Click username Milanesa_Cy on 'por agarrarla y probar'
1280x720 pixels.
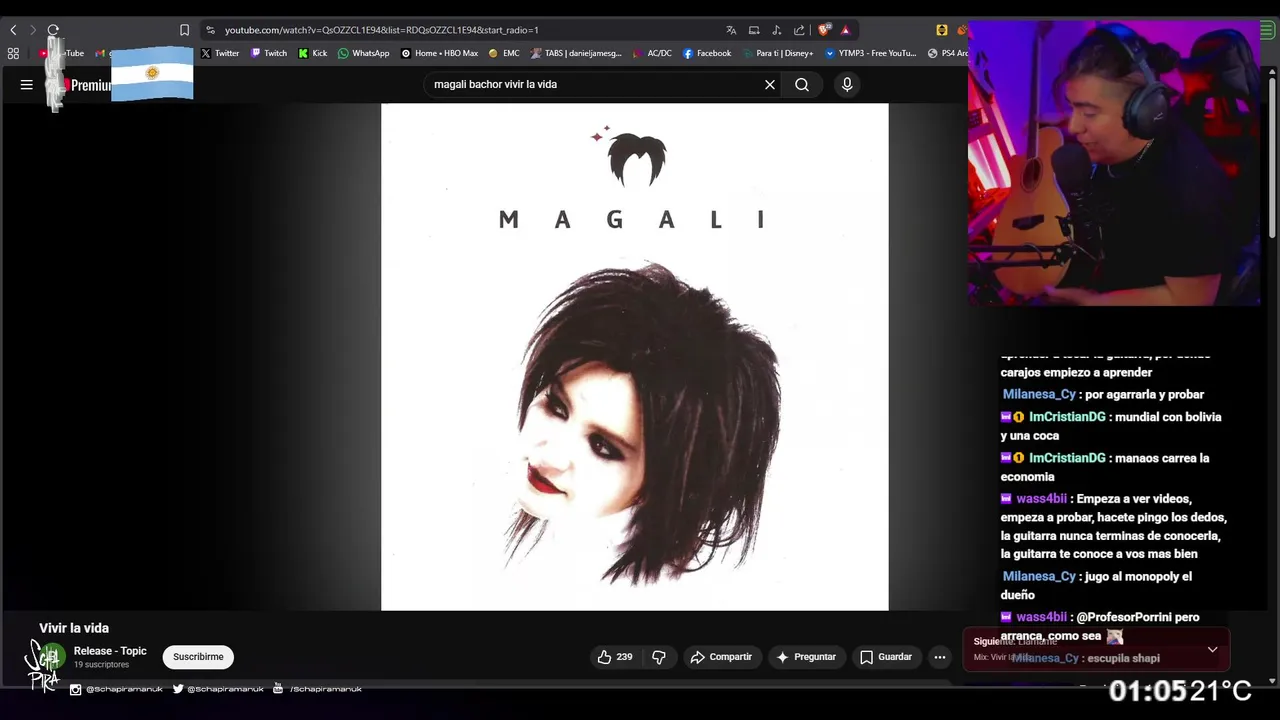click(1039, 395)
